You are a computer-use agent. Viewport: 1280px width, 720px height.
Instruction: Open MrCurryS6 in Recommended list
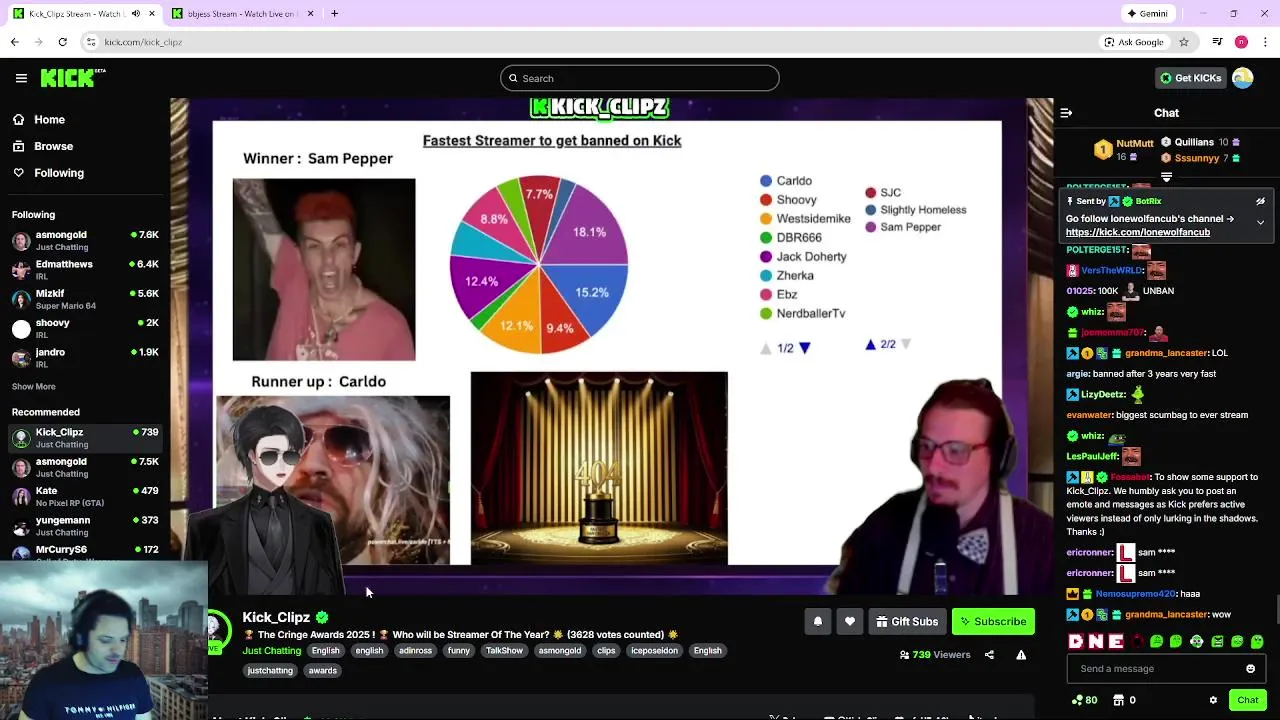85,551
